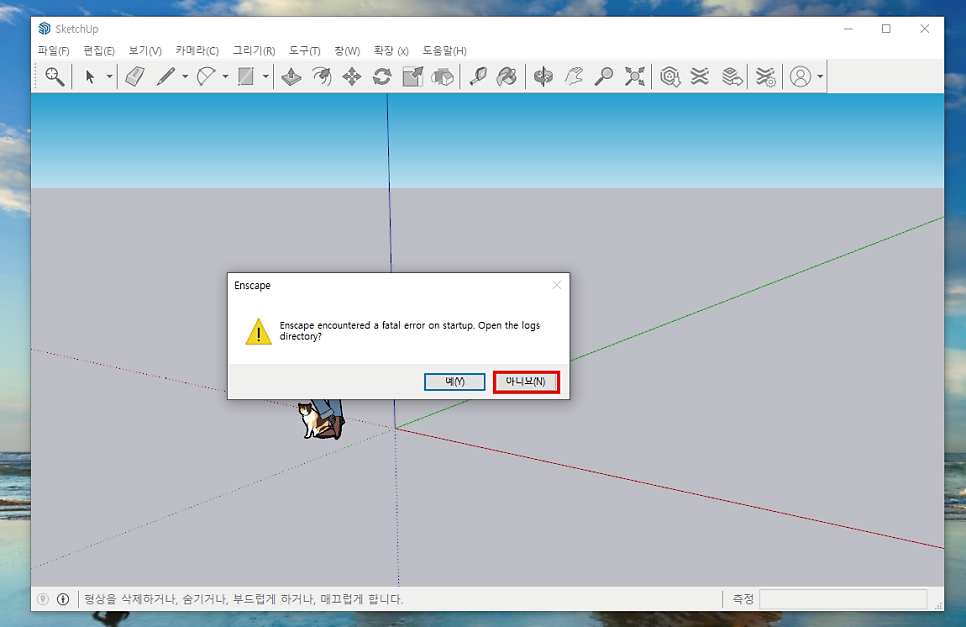The image size is (966, 627).
Task: Select the Arc tool
Action: 206,76
